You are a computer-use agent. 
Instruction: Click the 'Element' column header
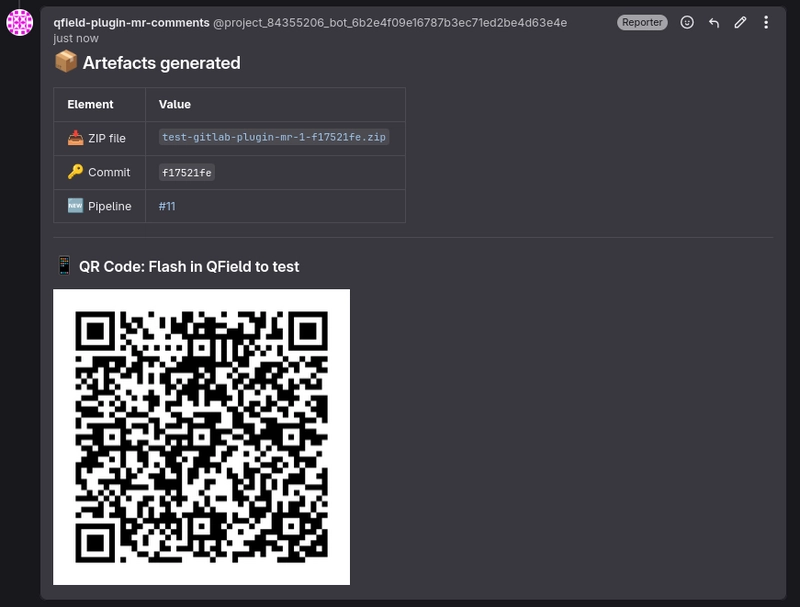pyautogui.click(x=99, y=104)
